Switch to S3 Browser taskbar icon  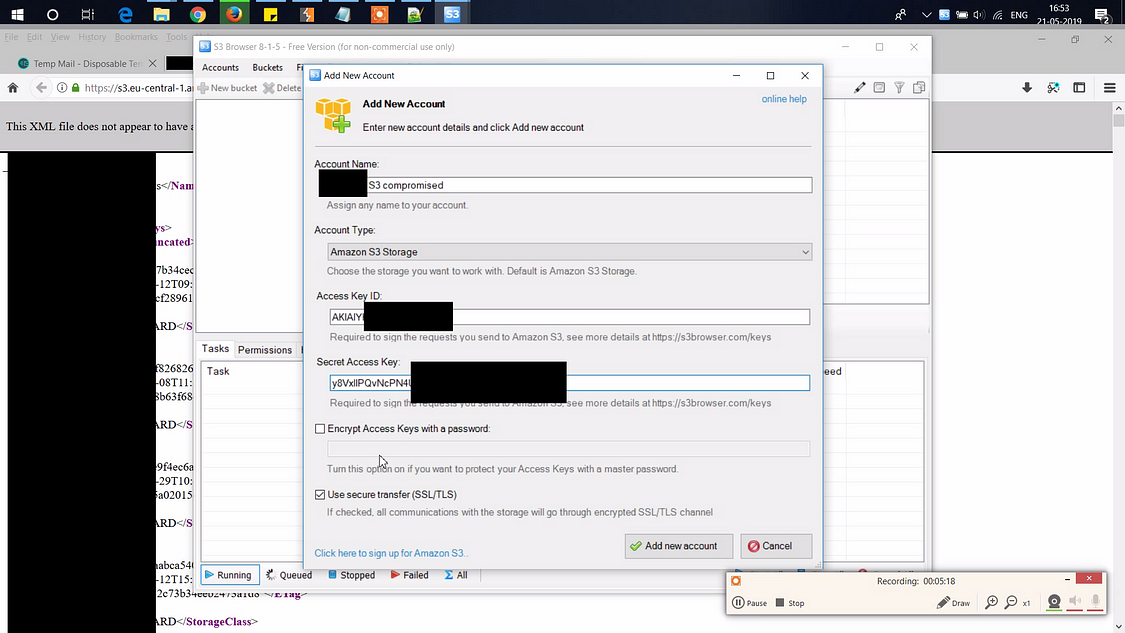pos(452,14)
